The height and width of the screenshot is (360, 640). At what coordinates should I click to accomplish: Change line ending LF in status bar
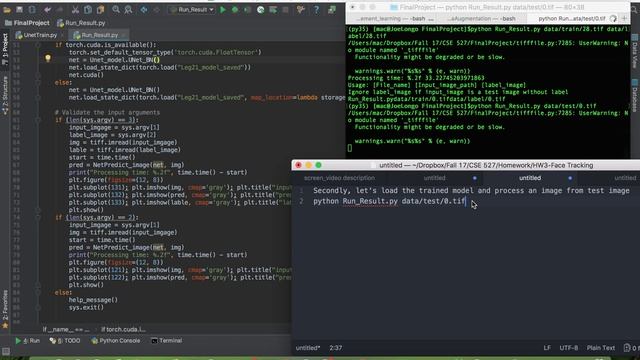[547, 348]
